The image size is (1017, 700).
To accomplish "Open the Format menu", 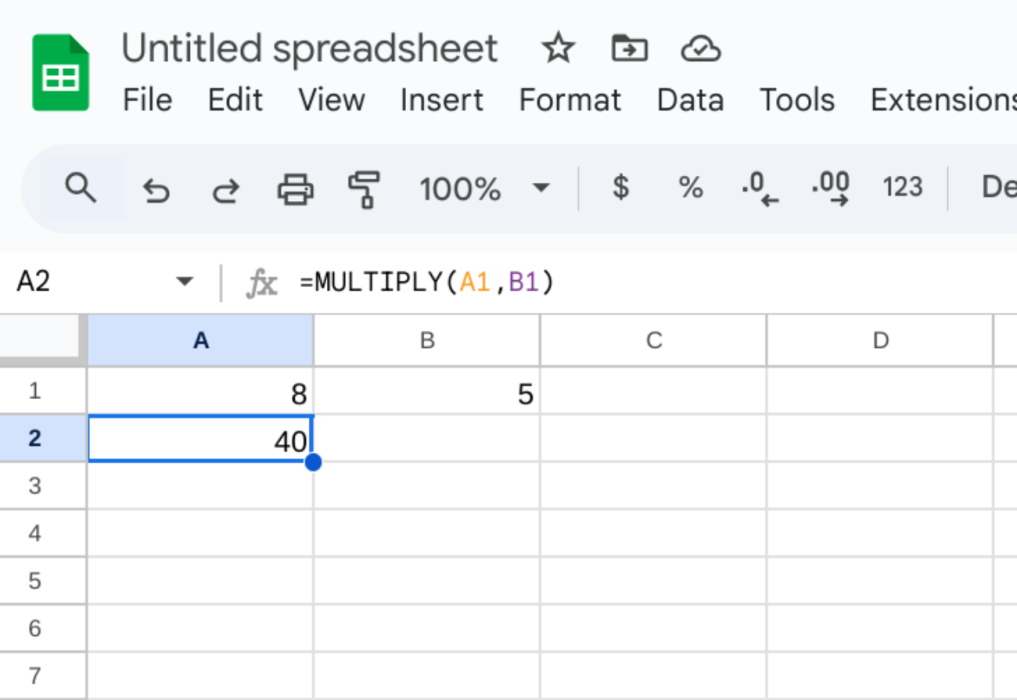I will (569, 100).
